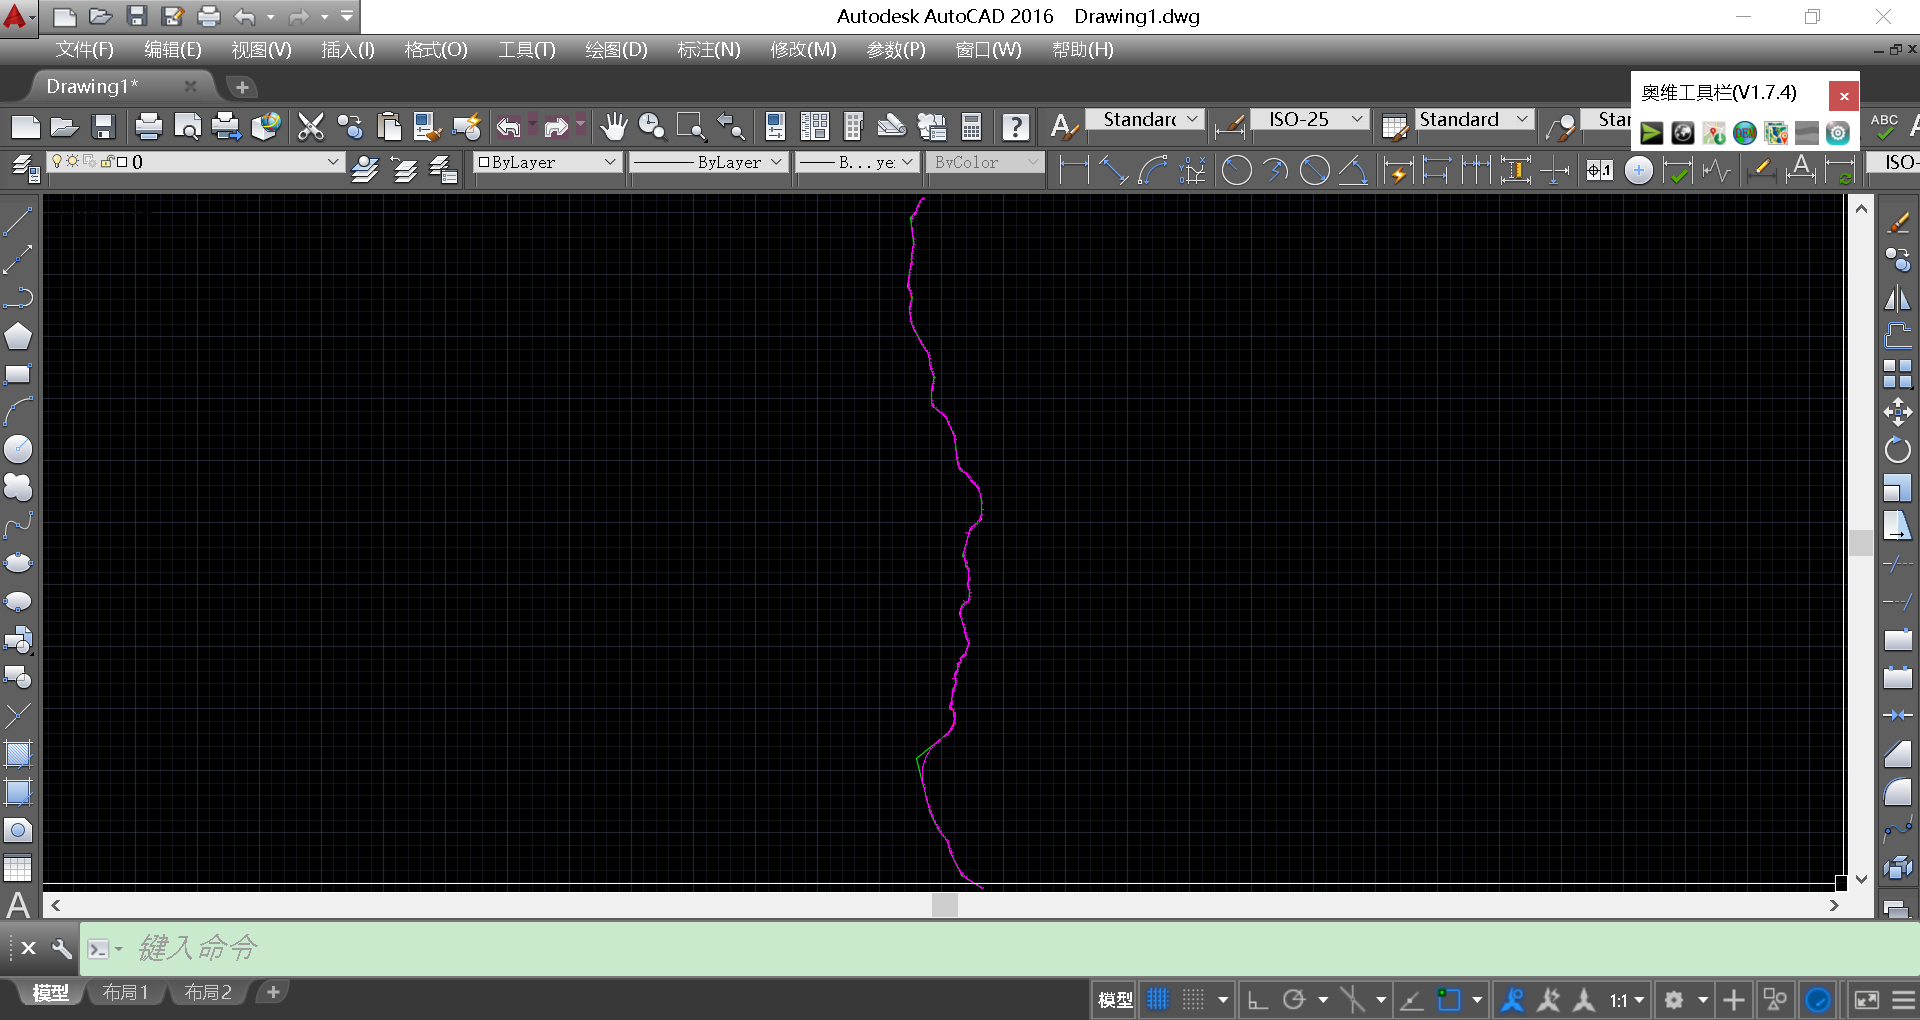Pick the Spline curve tool

[18, 526]
